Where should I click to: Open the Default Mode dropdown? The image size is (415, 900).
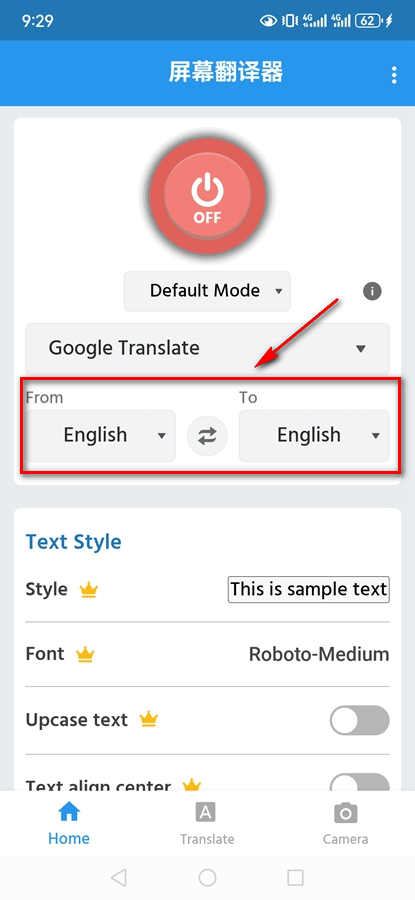coord(207,291)
